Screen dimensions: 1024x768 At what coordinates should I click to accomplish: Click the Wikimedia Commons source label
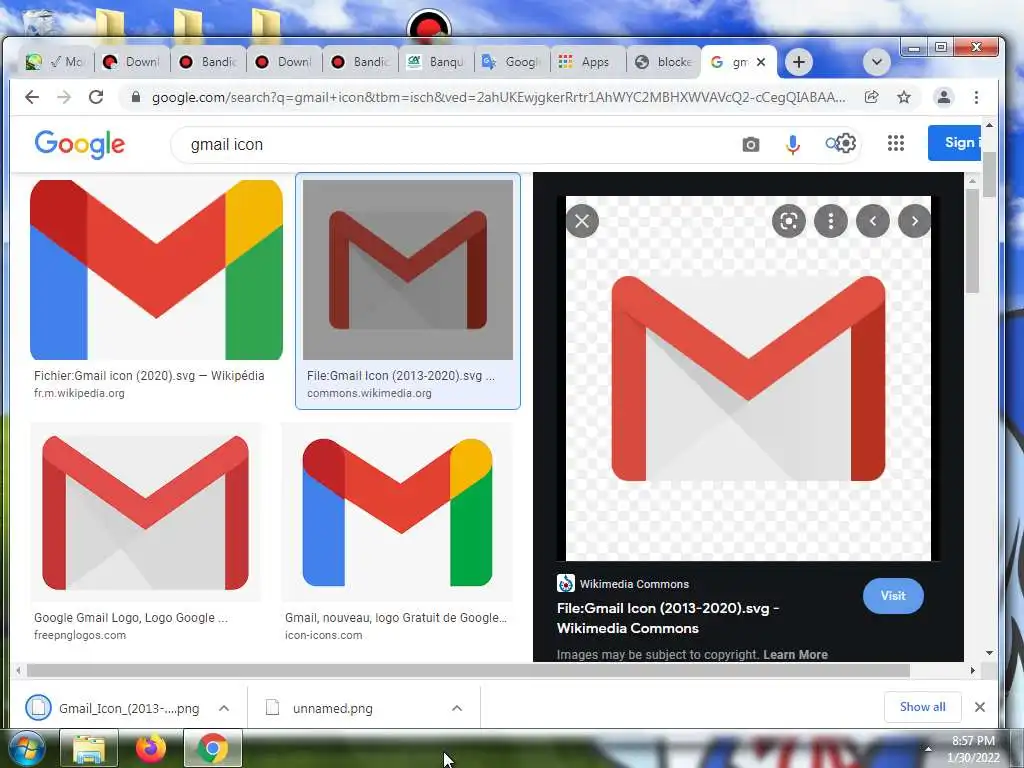click(x=633, y=584)
